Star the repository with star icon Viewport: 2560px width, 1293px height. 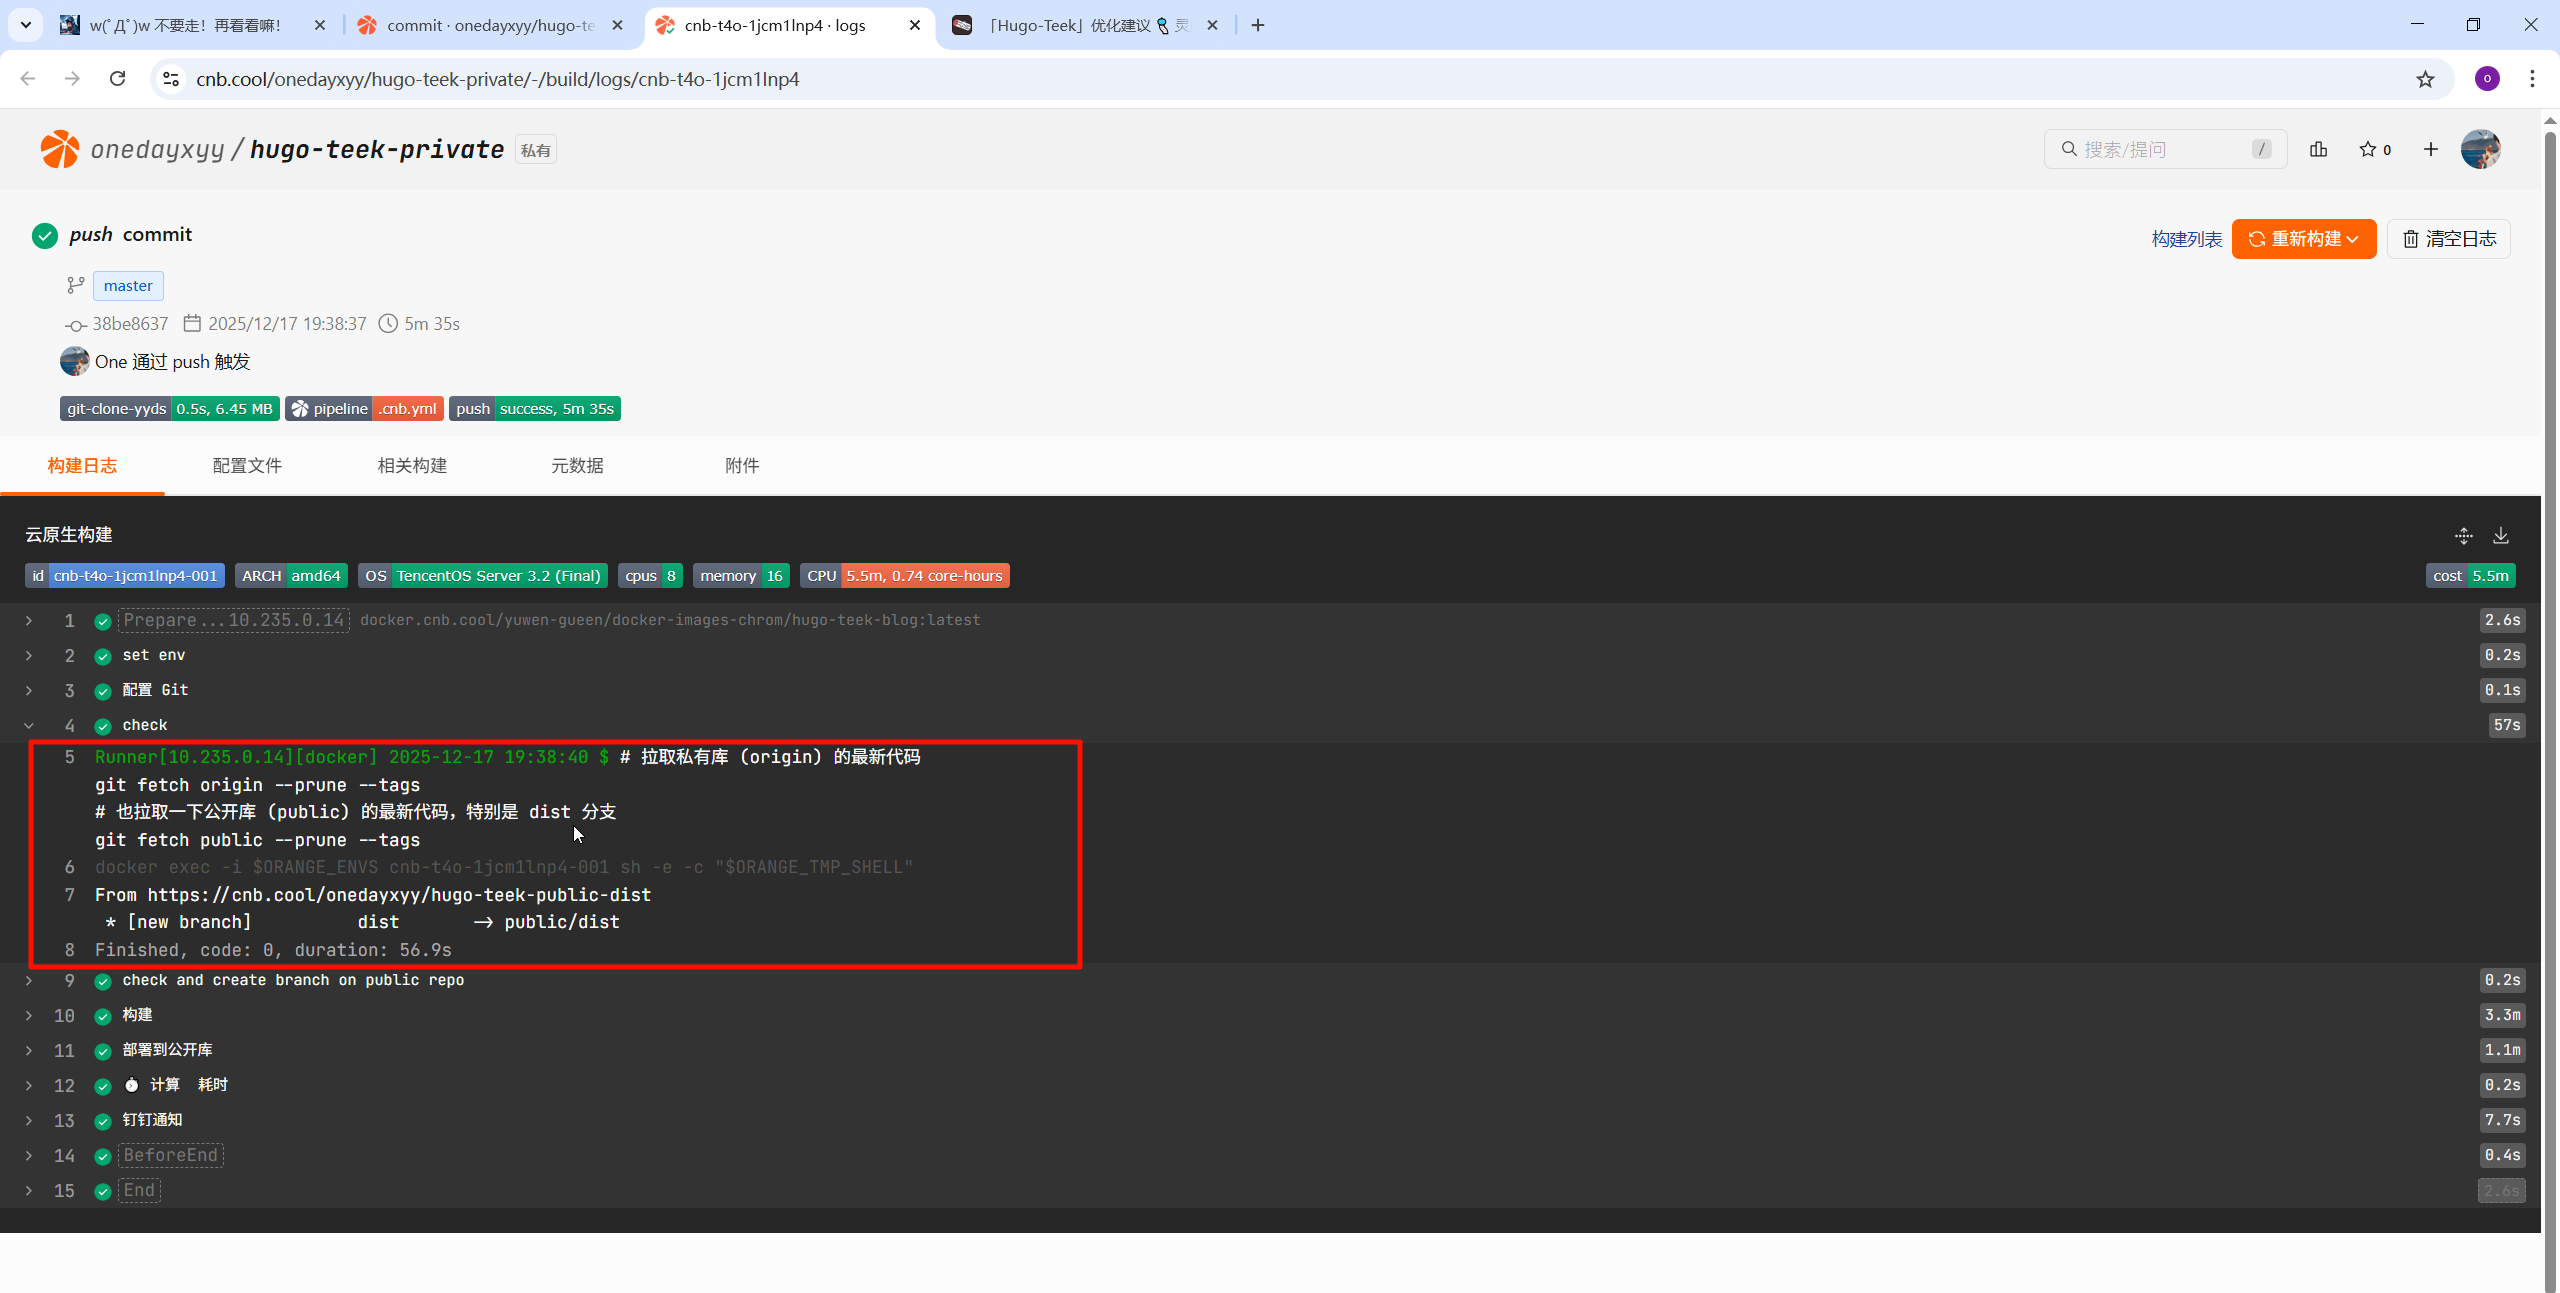[x=2367, y=149]
